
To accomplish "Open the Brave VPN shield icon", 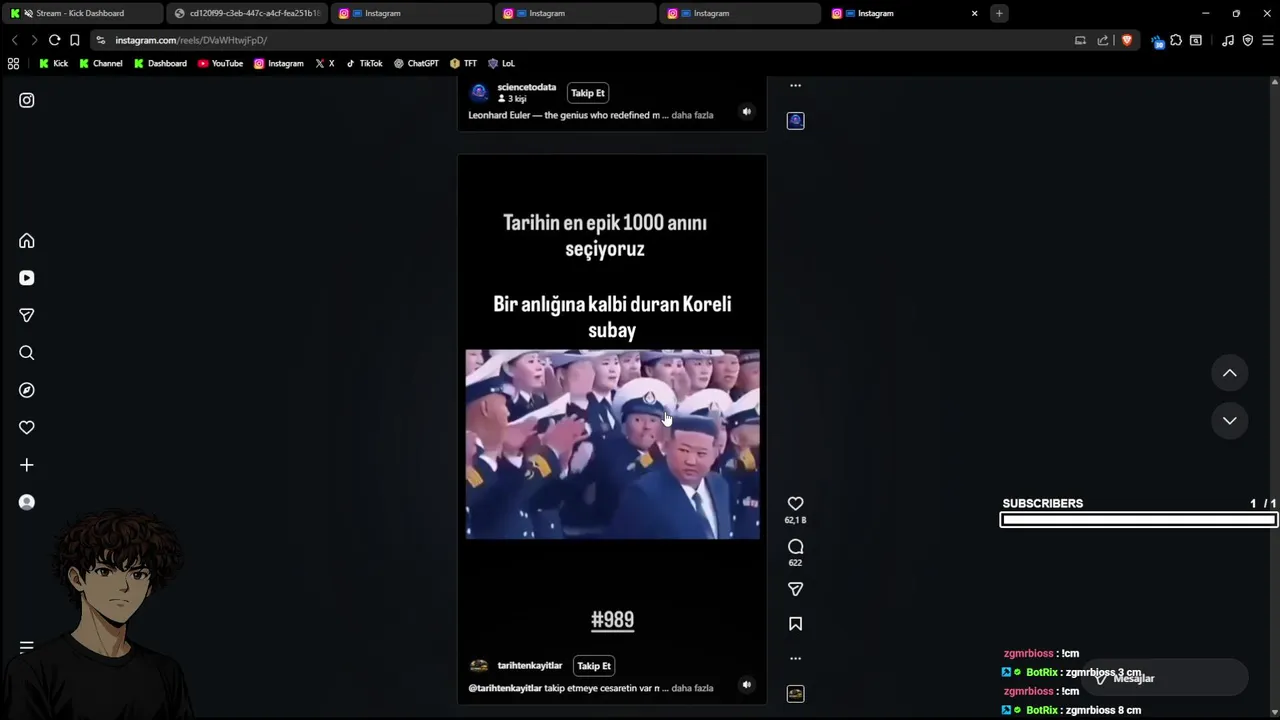I will point(1247,40).
